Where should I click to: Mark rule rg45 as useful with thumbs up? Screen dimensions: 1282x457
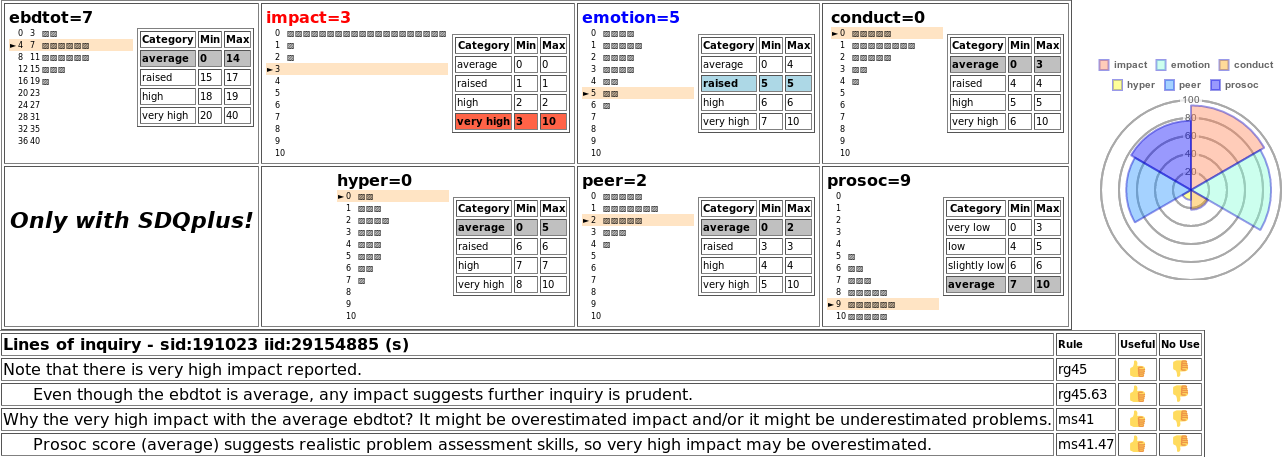1137,369
